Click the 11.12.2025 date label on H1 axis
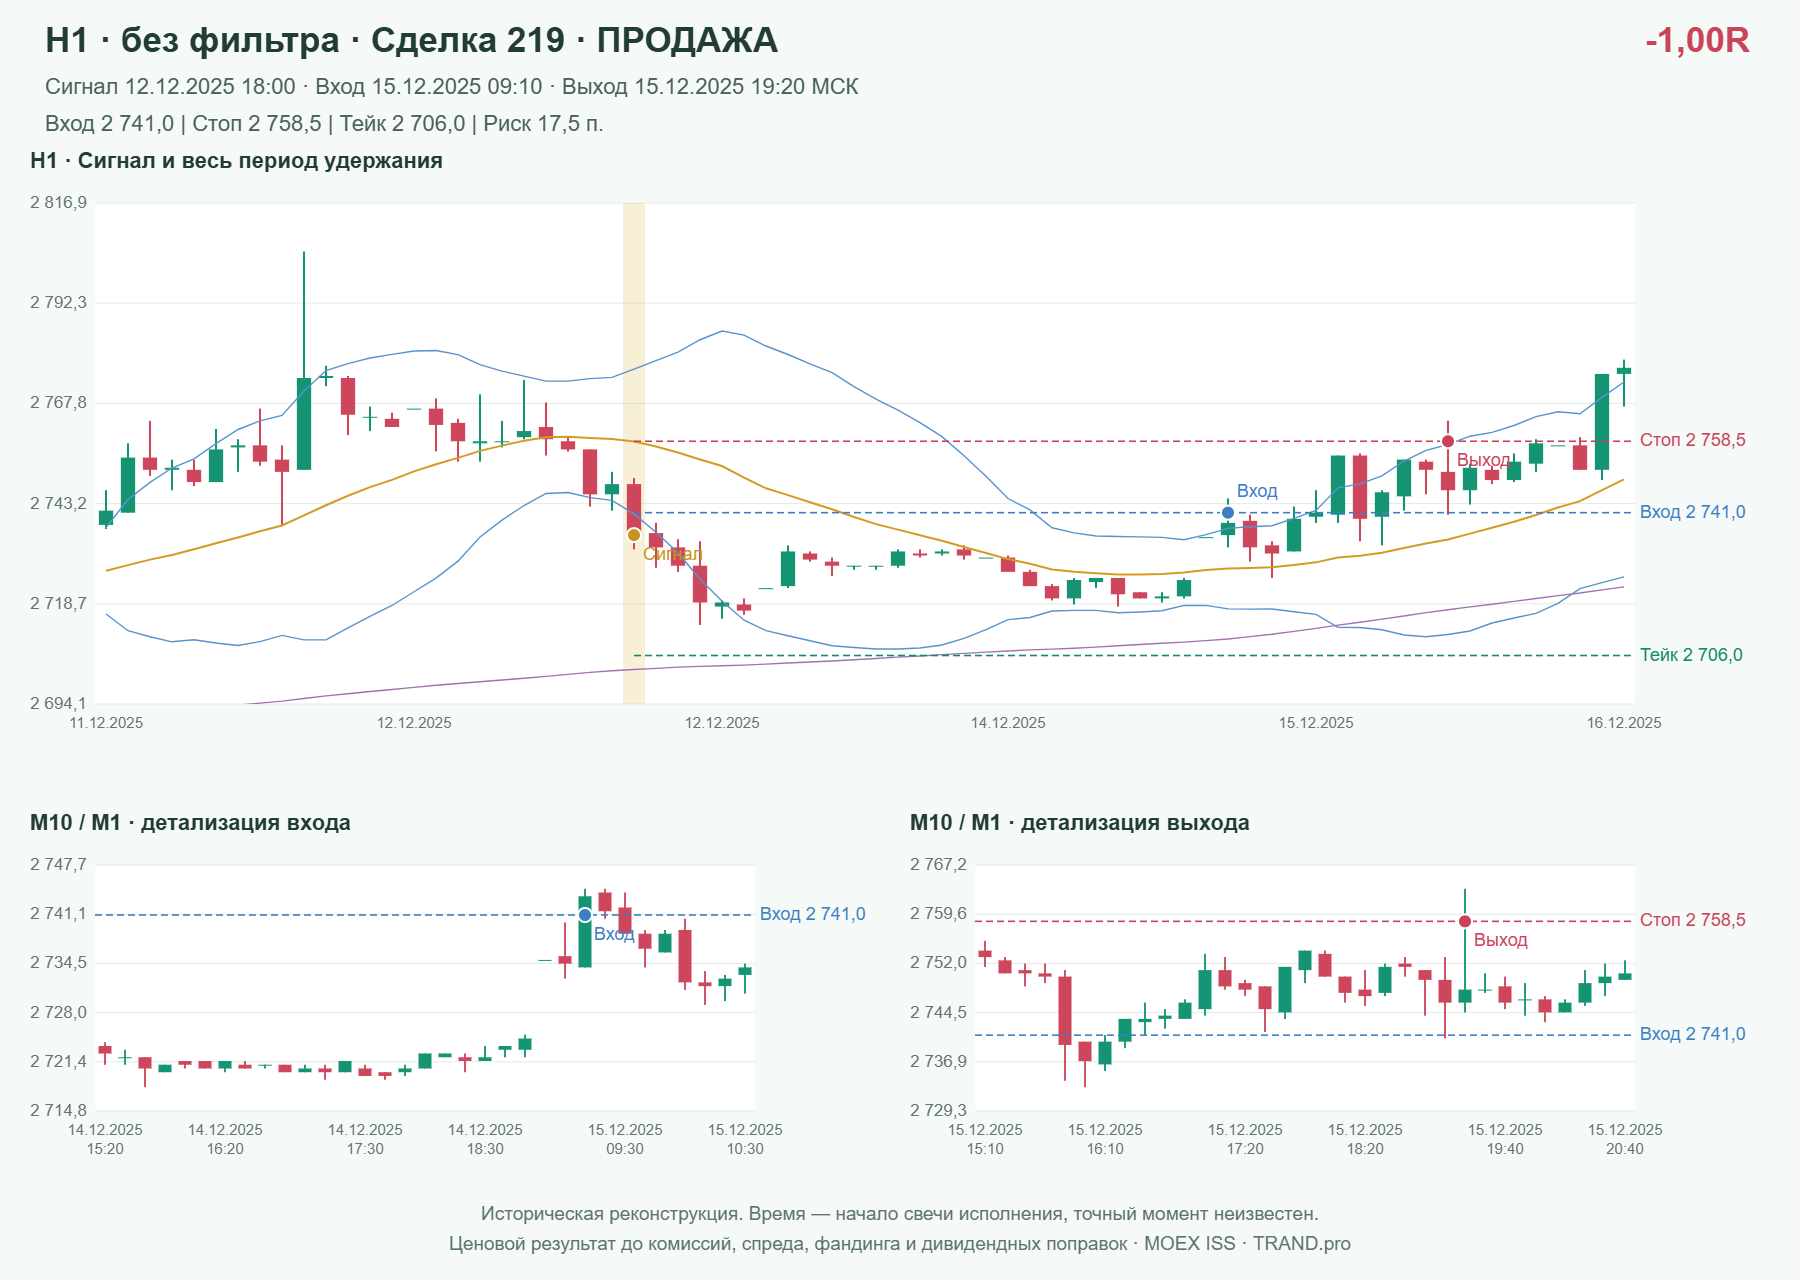The height and width of the screenshot is (1280, 1800). pos(106,723)
